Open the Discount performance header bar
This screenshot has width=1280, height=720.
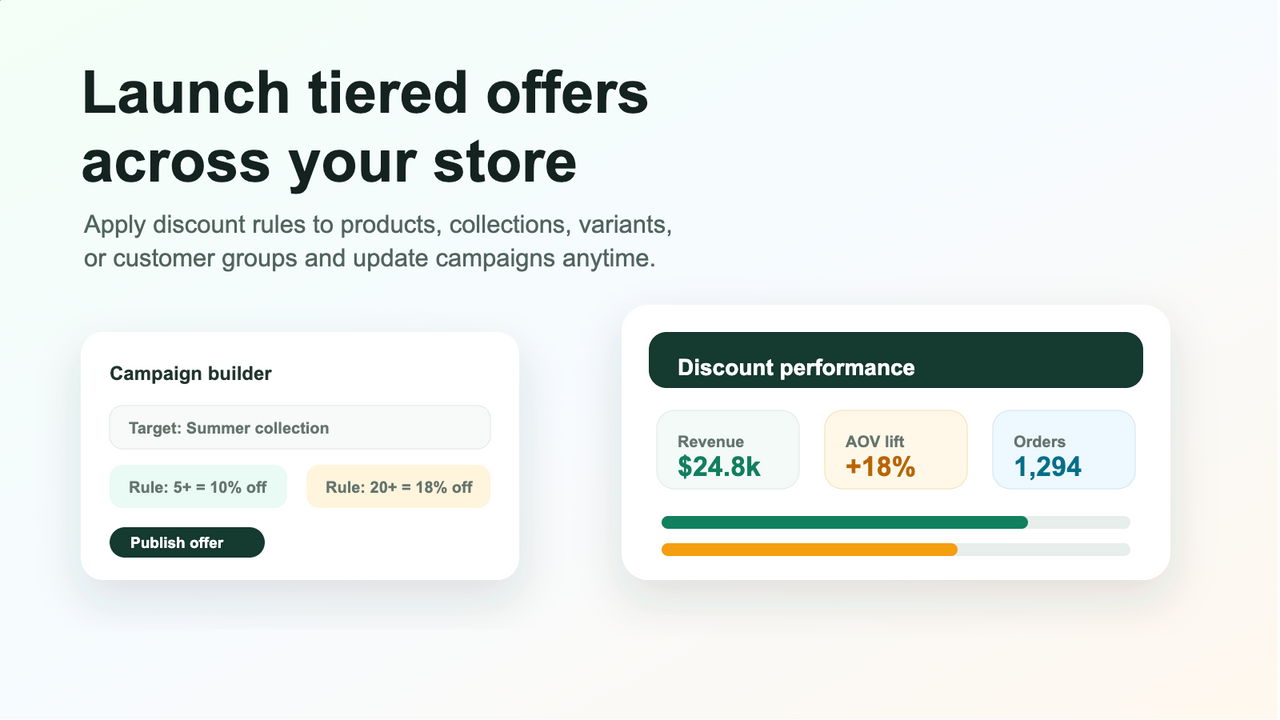[896, 360]
